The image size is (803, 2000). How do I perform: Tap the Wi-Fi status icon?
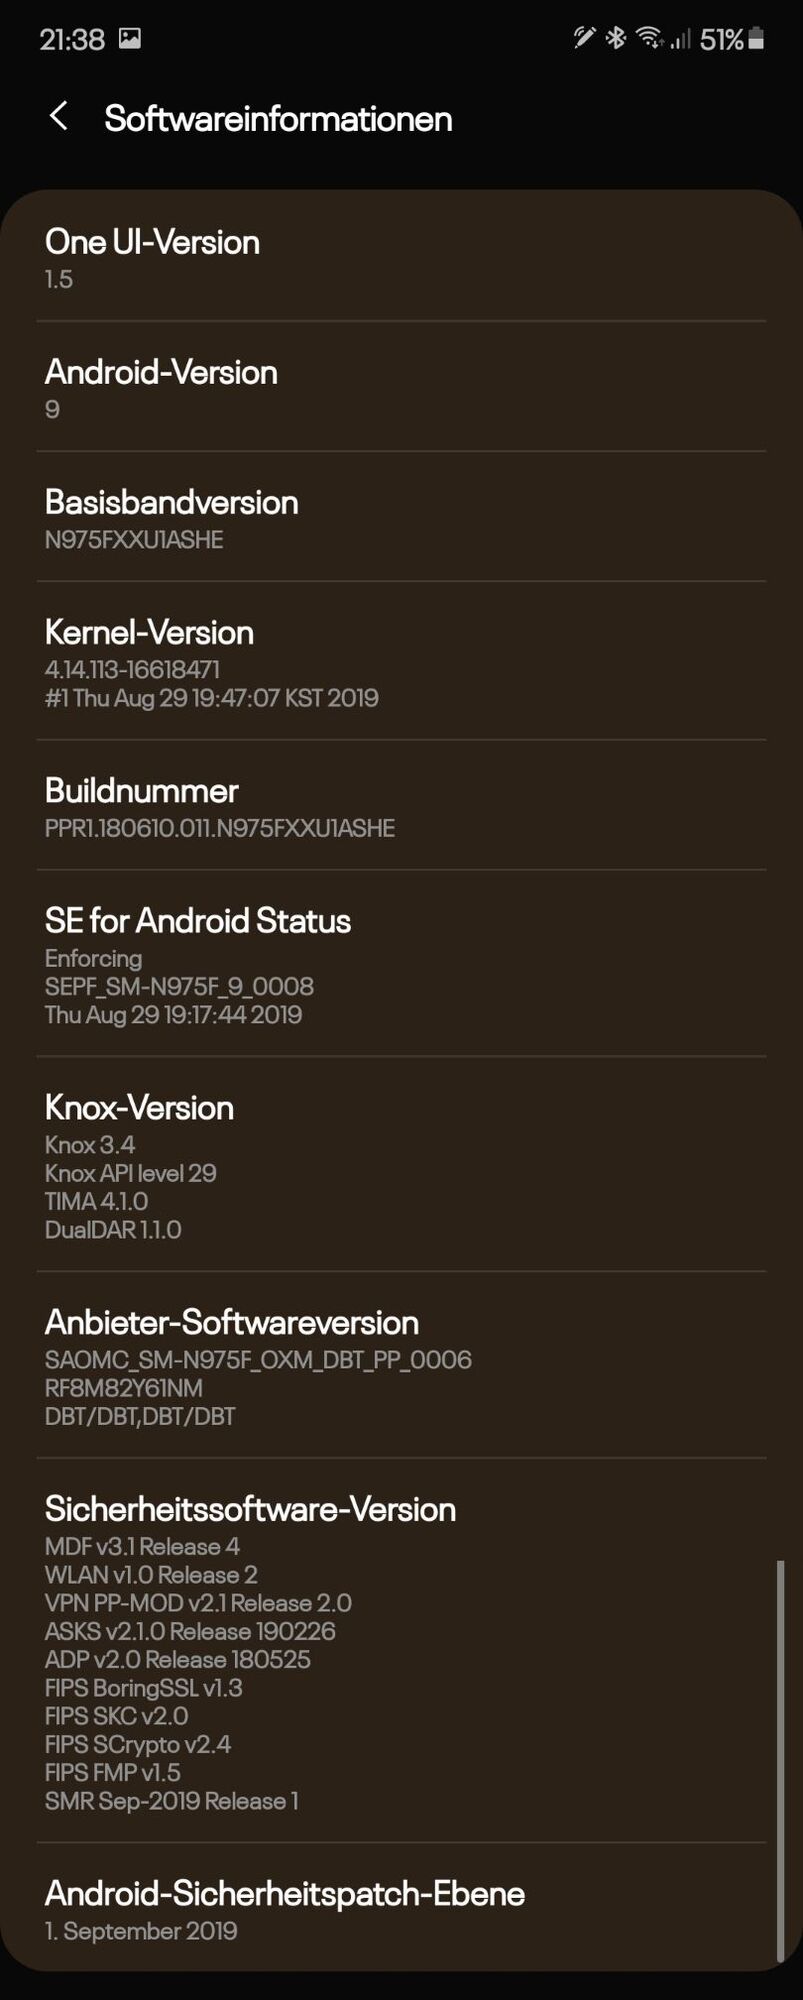tap(650, 38)
